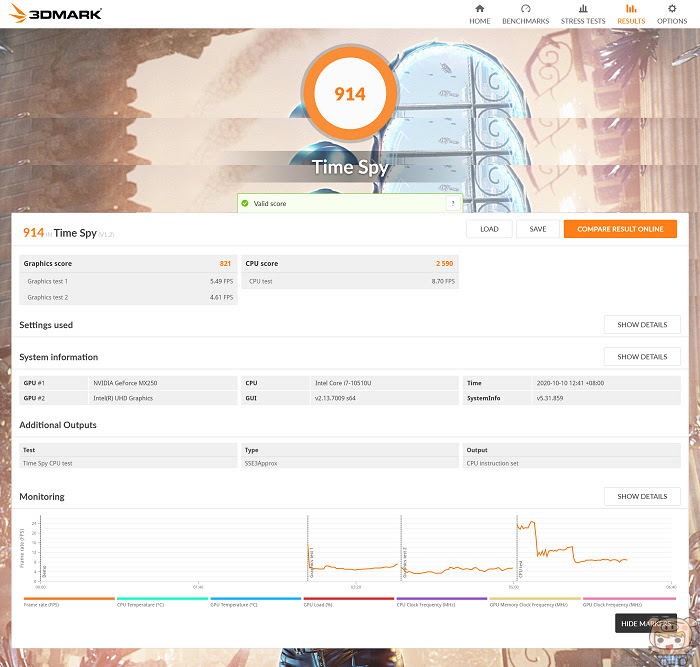The height and width of the screenshot is (667, 700).
Task: Show details for System information
Action: click(x=642, y=357)
